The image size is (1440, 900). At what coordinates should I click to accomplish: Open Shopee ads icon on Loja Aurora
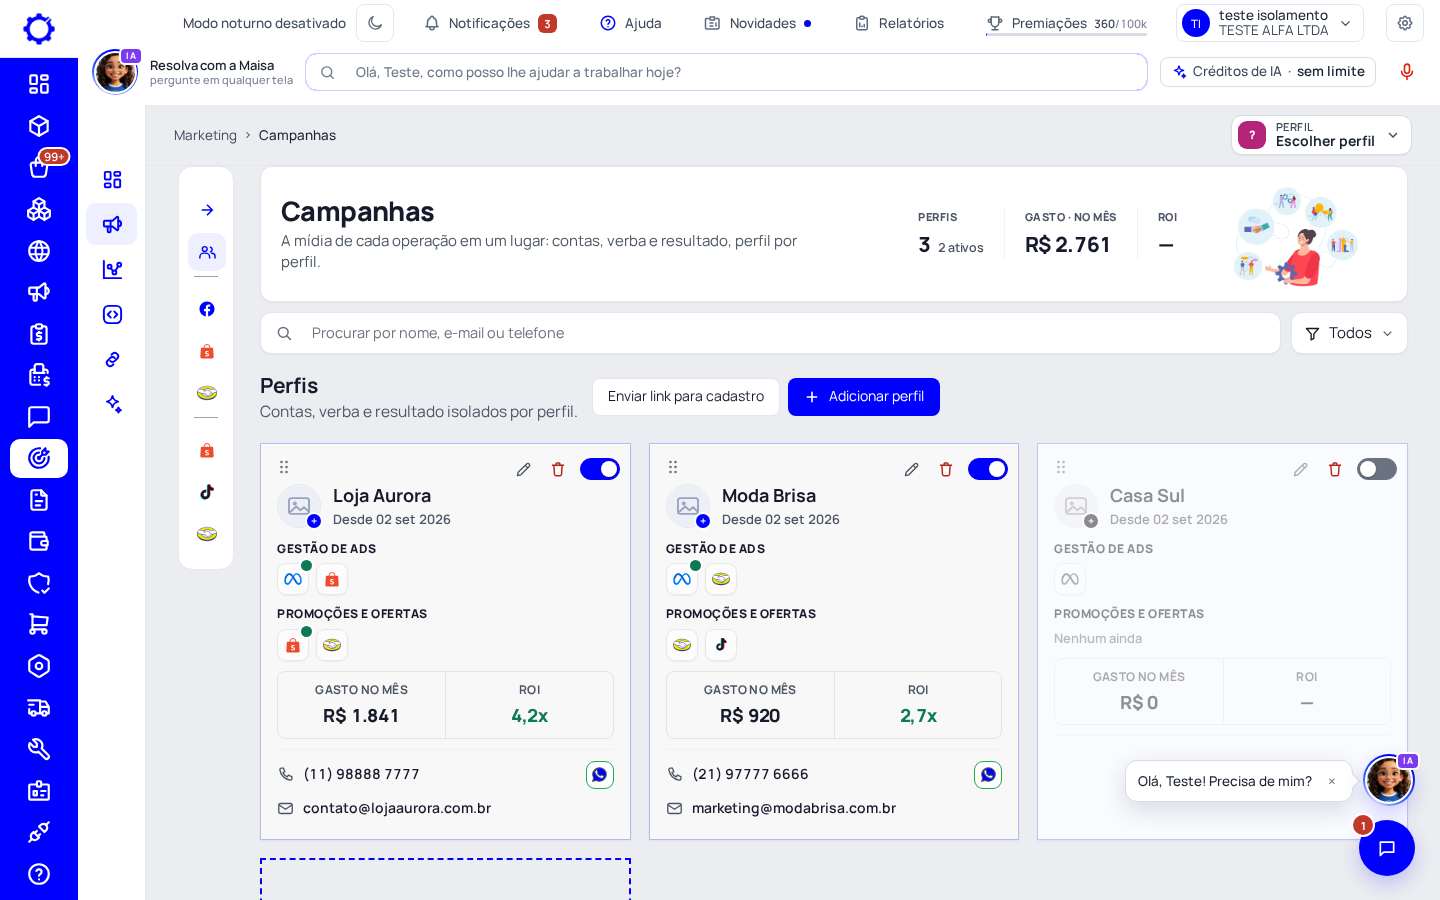pos(332,579)
